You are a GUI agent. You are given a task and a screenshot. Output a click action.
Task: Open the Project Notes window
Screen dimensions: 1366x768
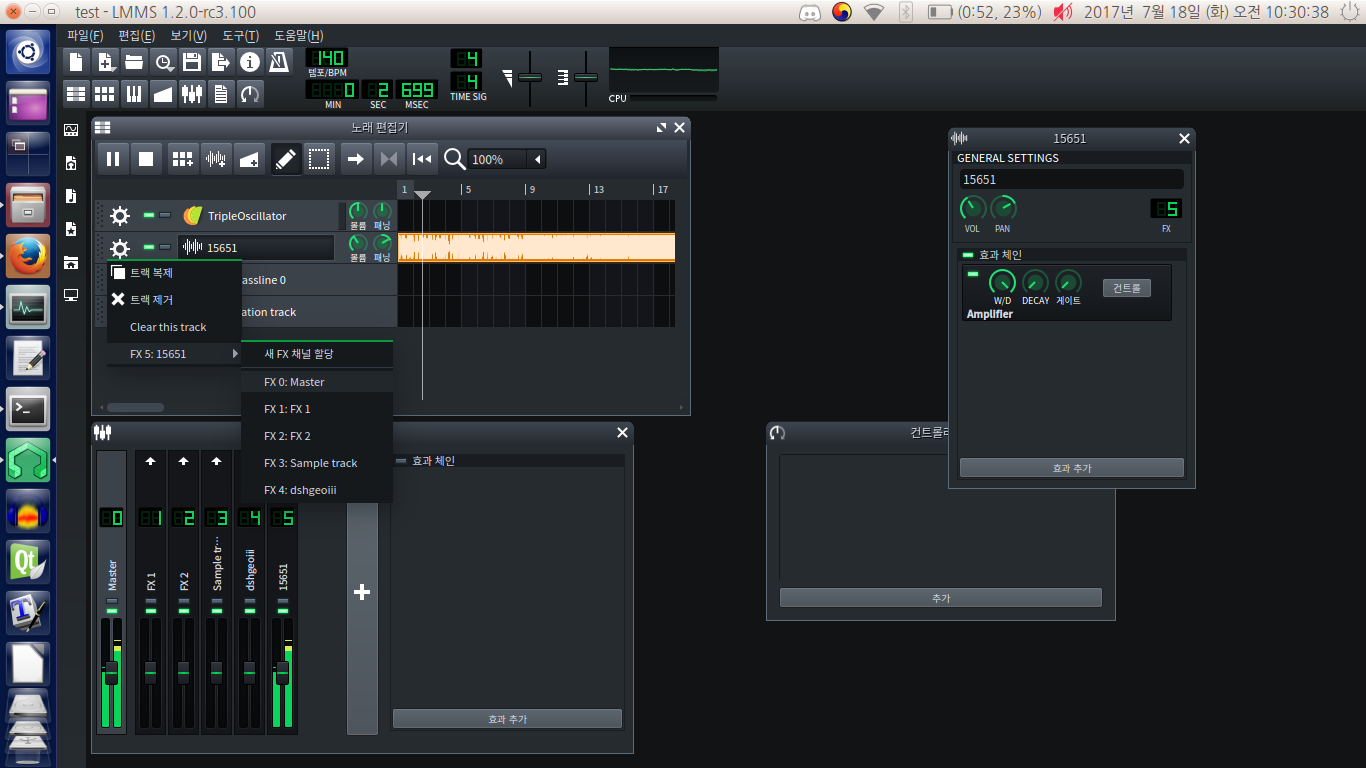[221, 94]
